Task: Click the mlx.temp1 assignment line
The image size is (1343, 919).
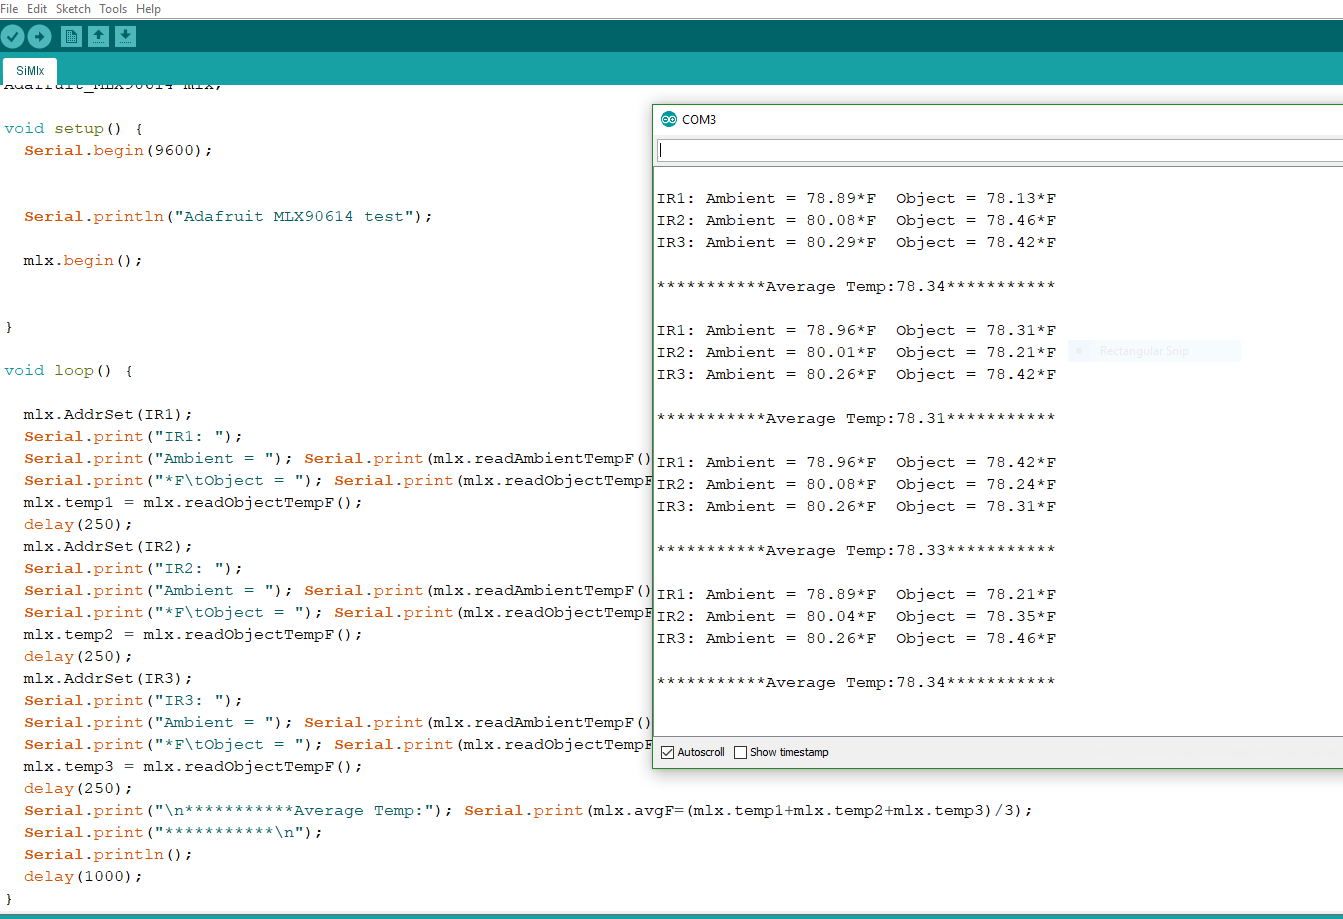Action: [x=194, y=502]
